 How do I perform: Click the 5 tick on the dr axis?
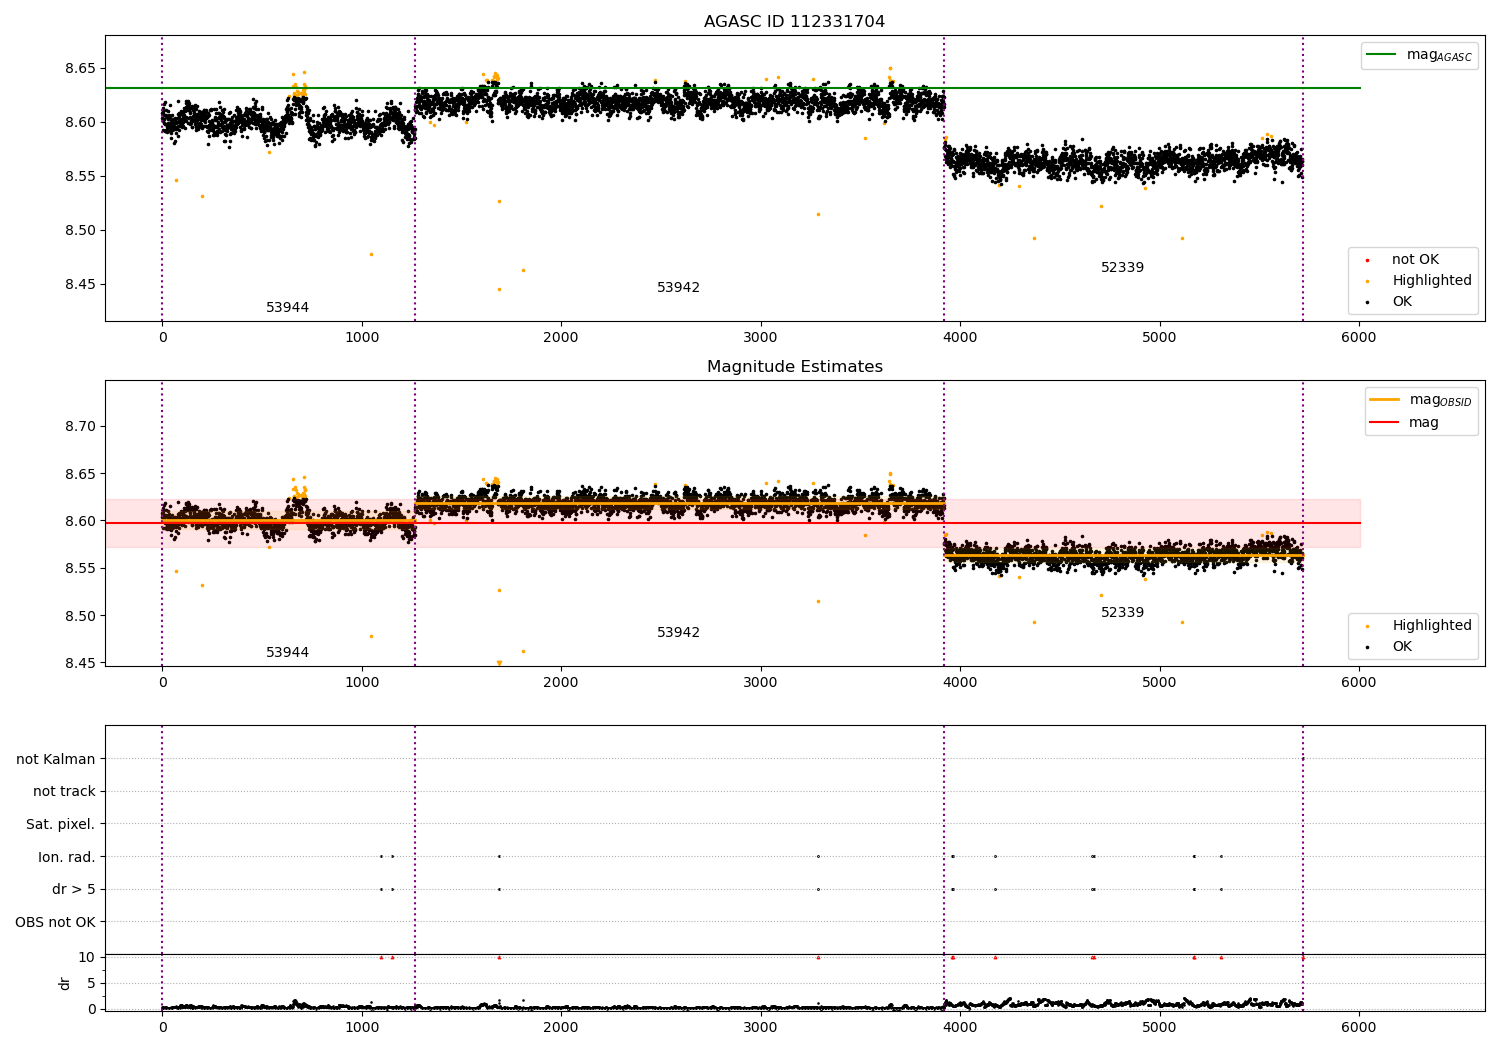(91, 984)
